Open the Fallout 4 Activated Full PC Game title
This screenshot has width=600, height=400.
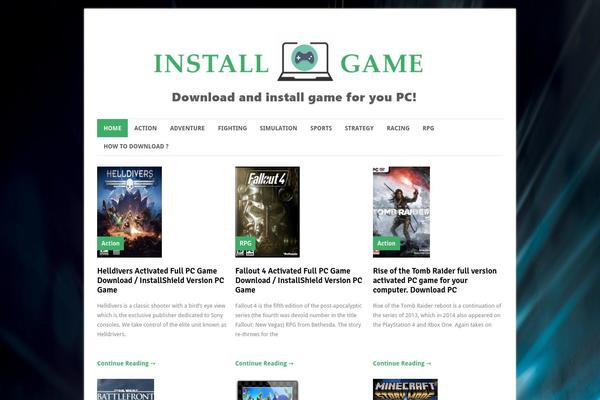(298, 280)
